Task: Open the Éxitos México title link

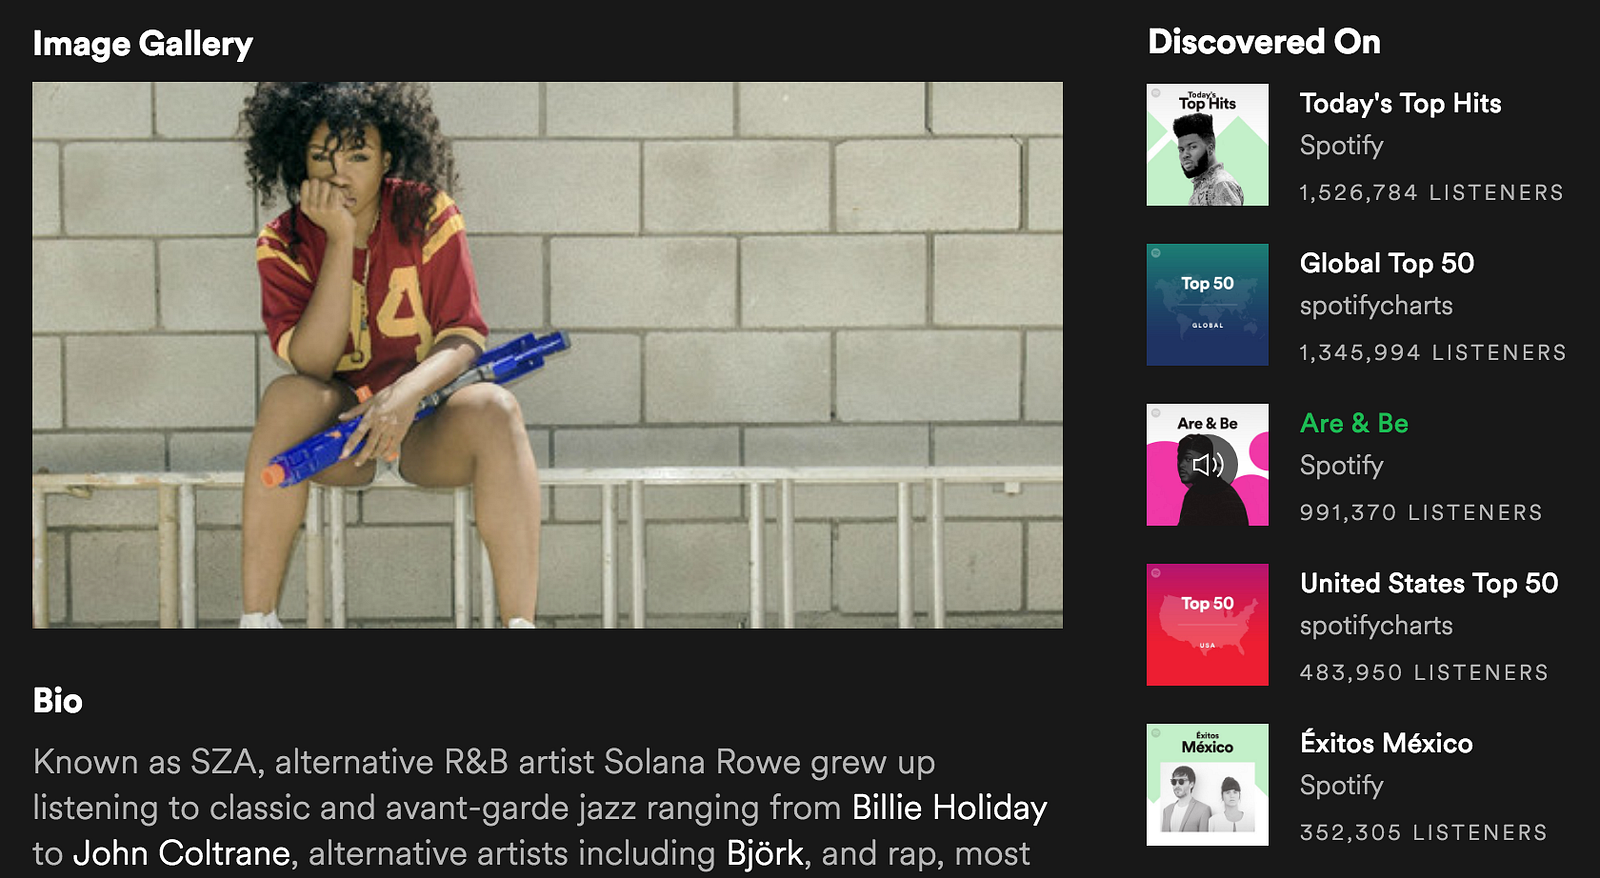Action: pyautogui.click(x=1386, y=743)
